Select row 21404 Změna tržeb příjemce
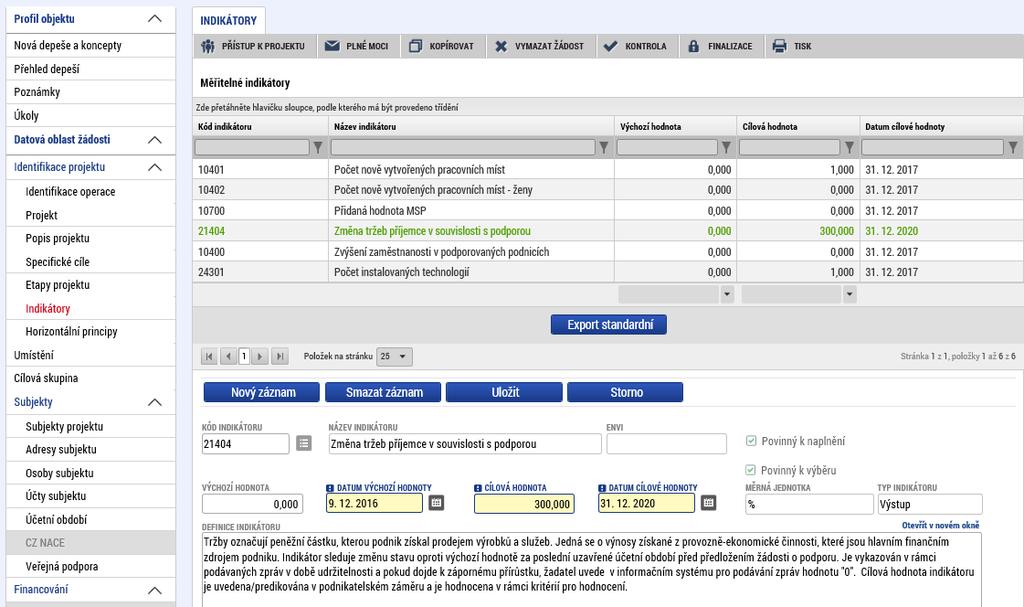This screenshot has height=607, width=1024. (608, 231)
